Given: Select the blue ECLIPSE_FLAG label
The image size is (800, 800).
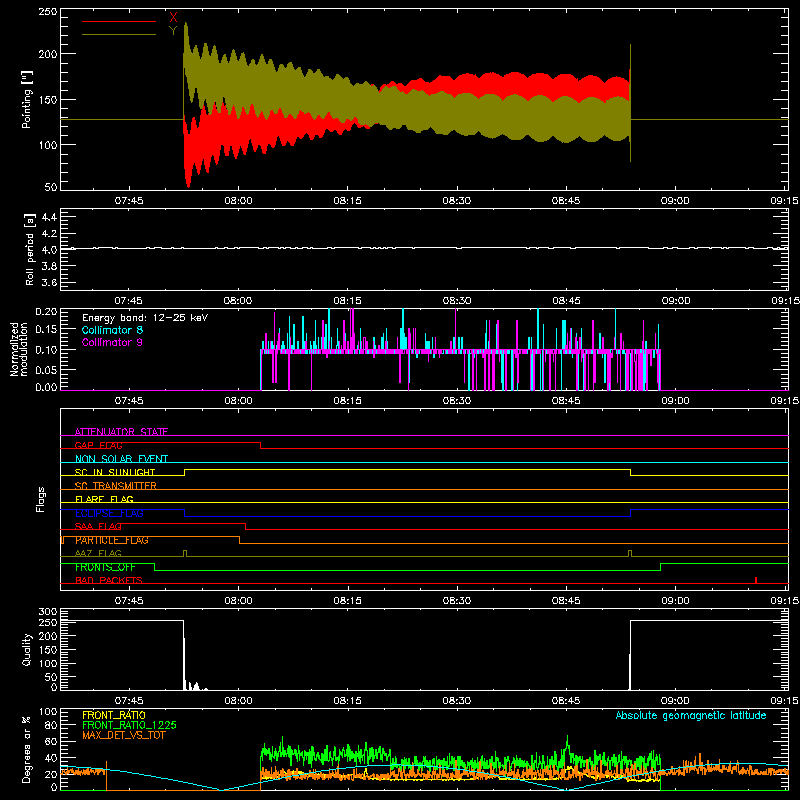Looking at the screenshot, I should (109, 513).
